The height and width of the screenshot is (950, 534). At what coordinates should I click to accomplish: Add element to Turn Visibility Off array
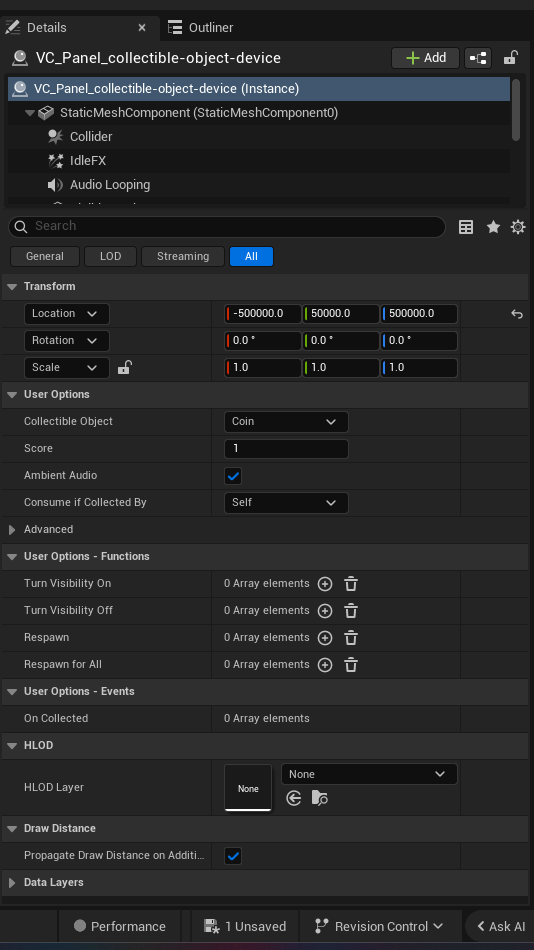pos(325,611)
